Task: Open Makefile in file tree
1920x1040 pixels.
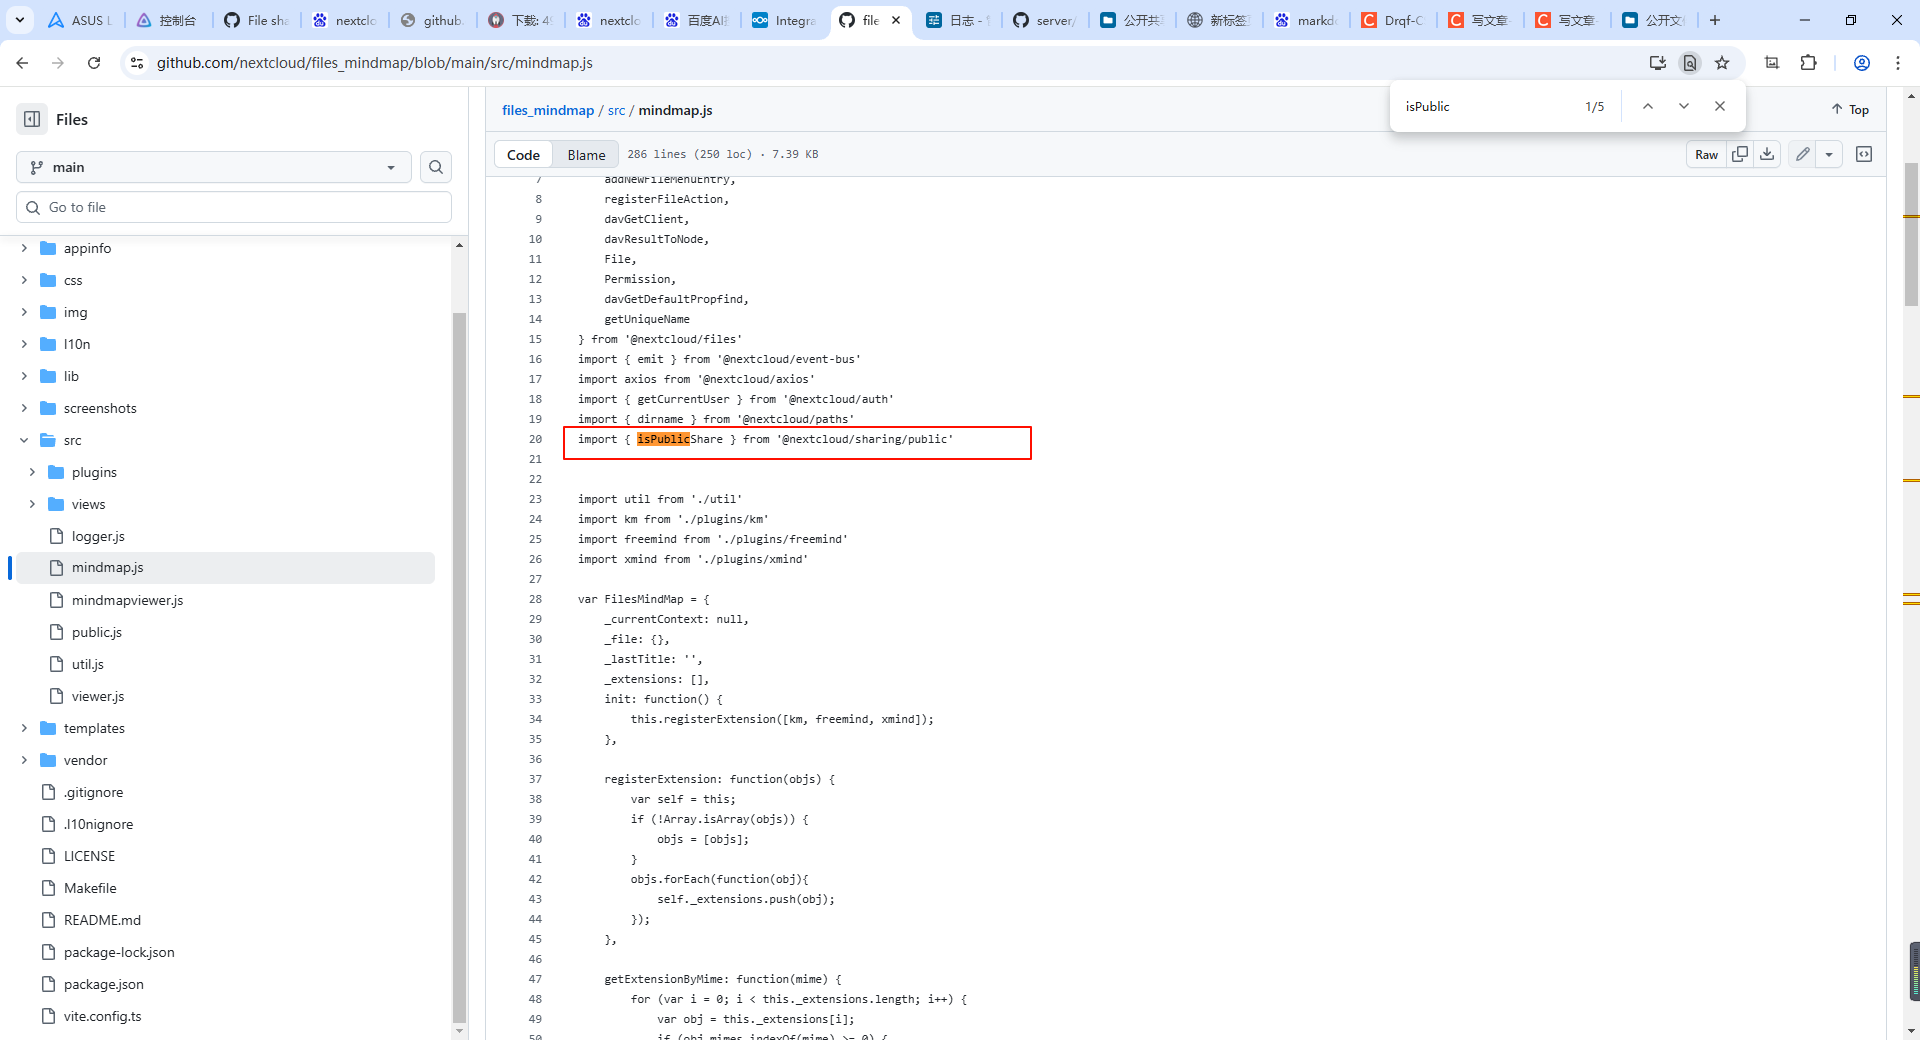Action: [x=90, y=888]
